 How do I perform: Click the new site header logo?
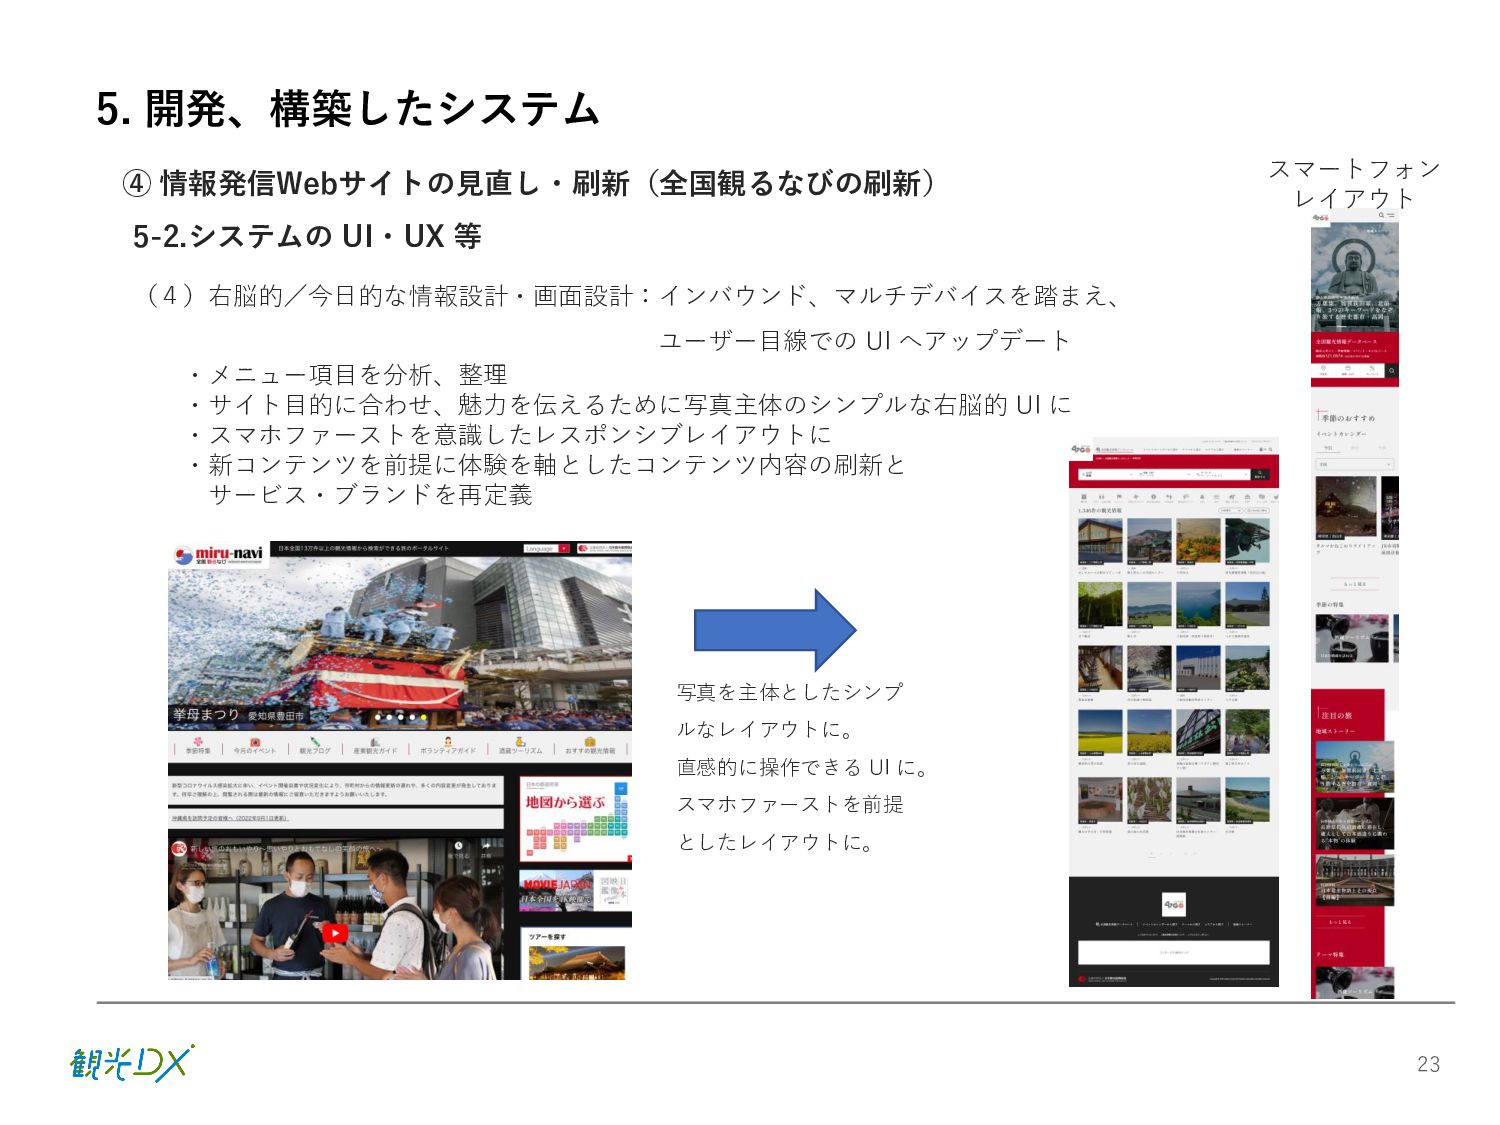[x=1079, y=450]
